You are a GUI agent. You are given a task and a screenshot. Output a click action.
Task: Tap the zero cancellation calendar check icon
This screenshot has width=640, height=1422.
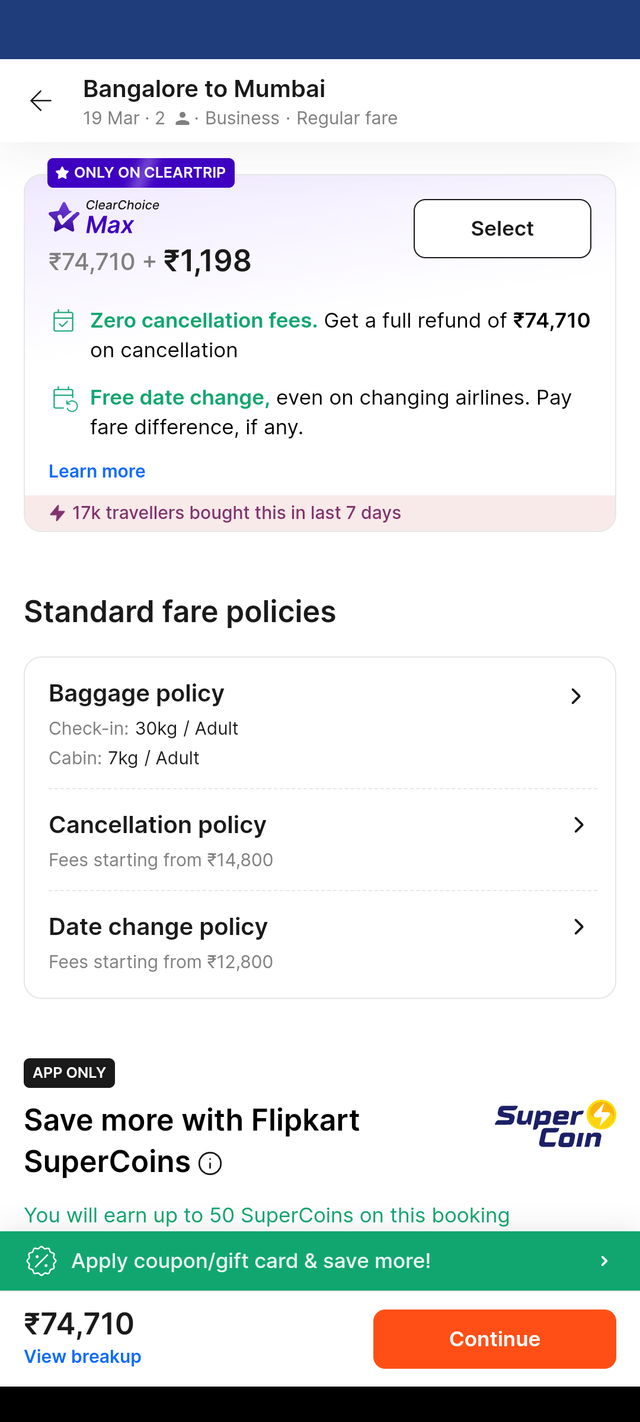[x=63, y=321]
